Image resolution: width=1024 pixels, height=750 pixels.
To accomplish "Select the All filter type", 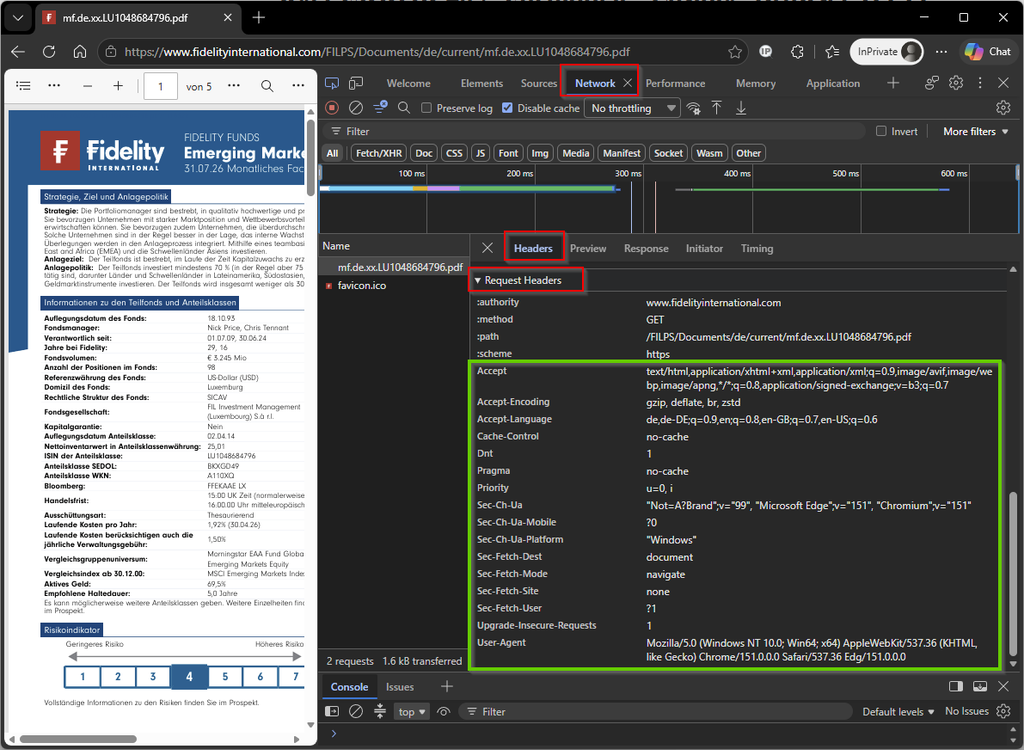I will point(332,153).
